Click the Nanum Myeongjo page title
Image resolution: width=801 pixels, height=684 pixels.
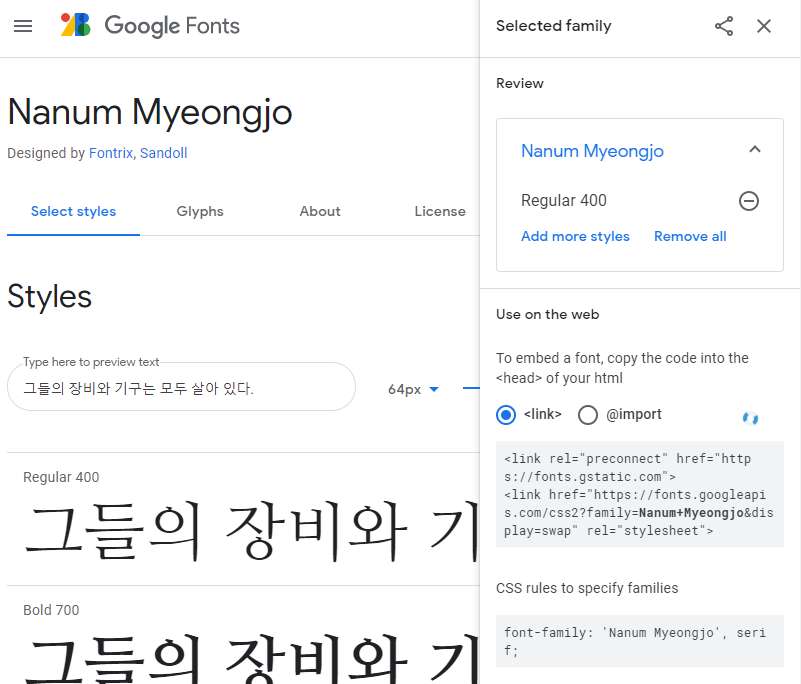click(x=150, y=113)
